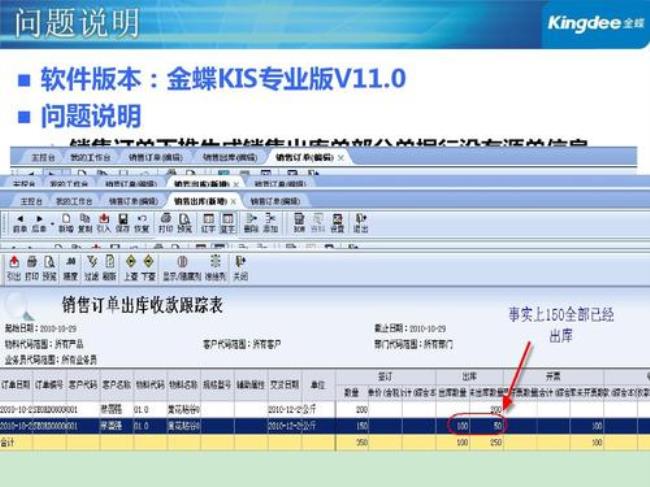Trace downward with the 下查 icon
The image size is (650, 487).
[148, 268]
